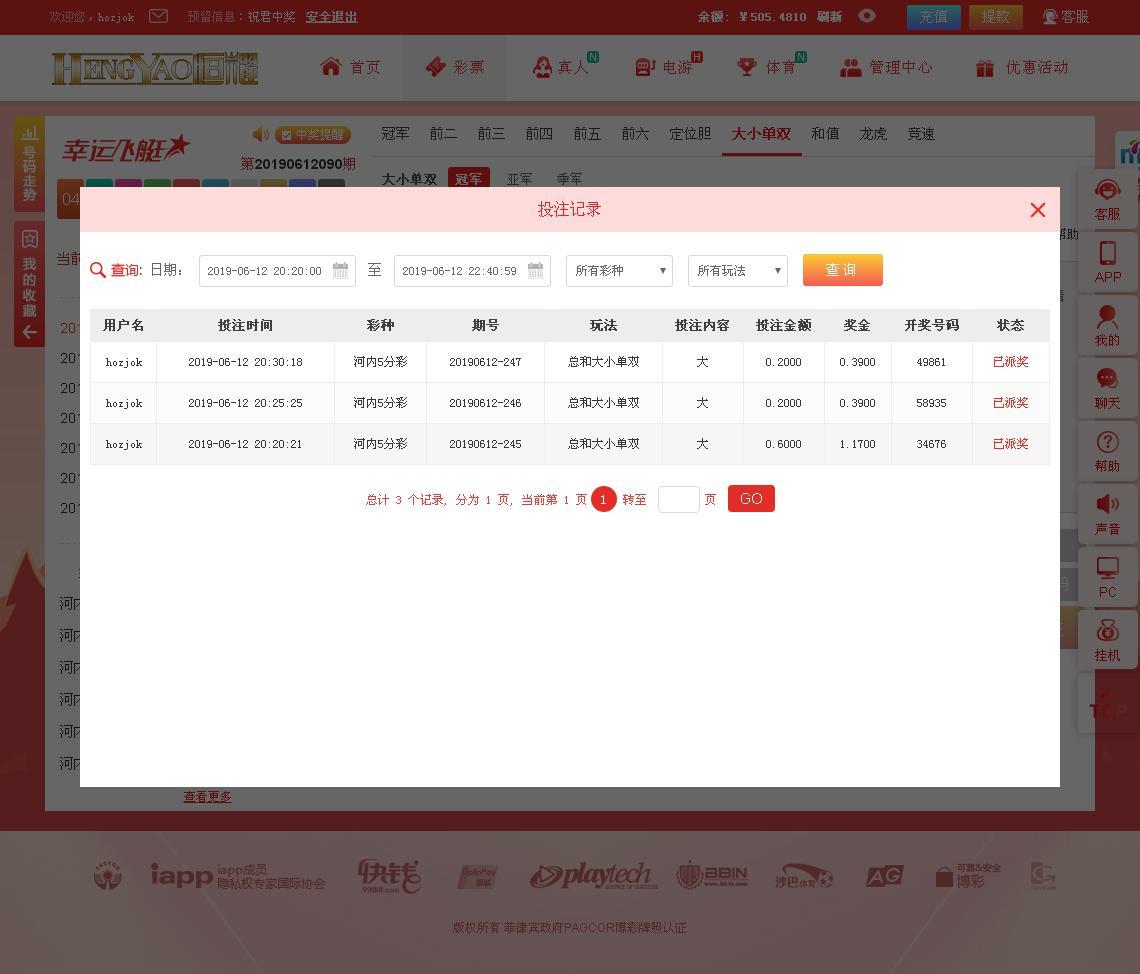Screen dimensions: 1140x974
Task: Click the 安全退出 logout link
Action: pyautogui.click(x=331, y=17)
